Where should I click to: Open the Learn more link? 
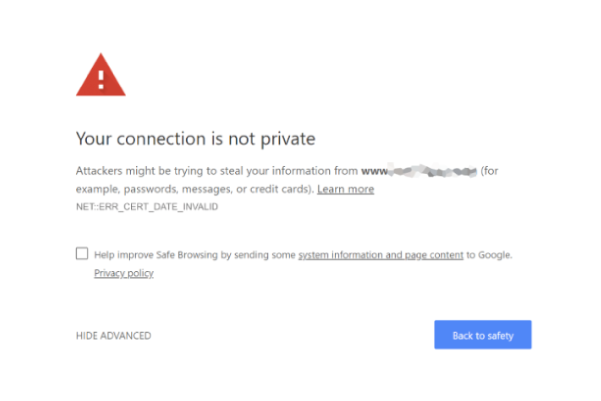345,189
